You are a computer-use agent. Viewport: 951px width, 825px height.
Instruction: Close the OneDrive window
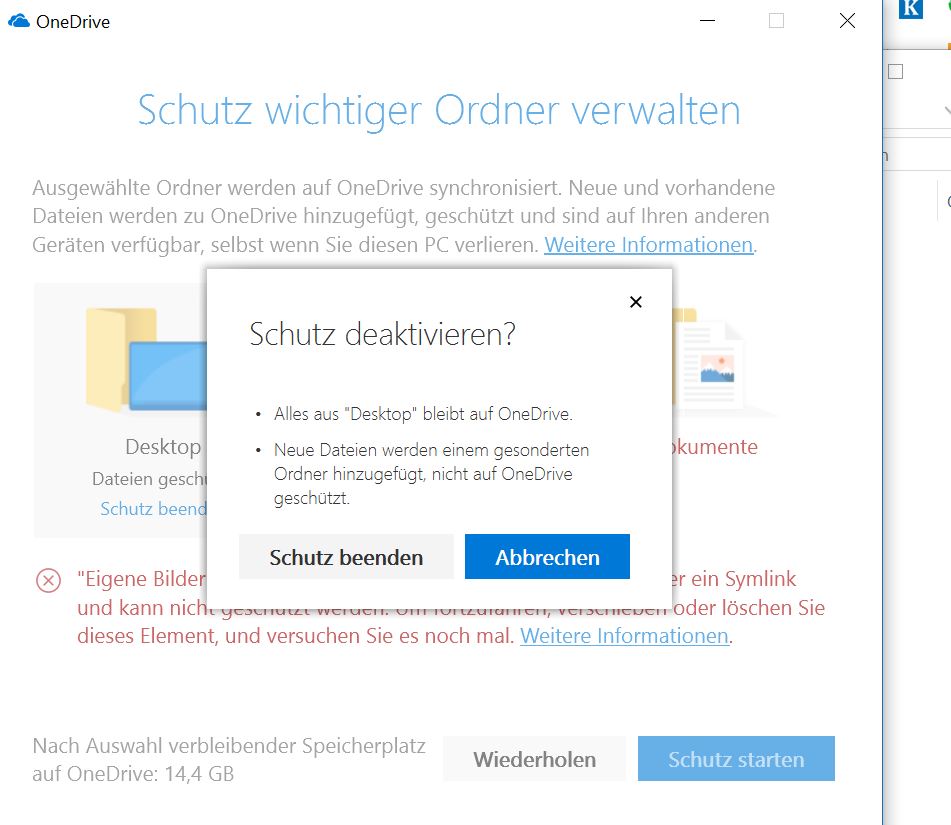coord(847,21)
